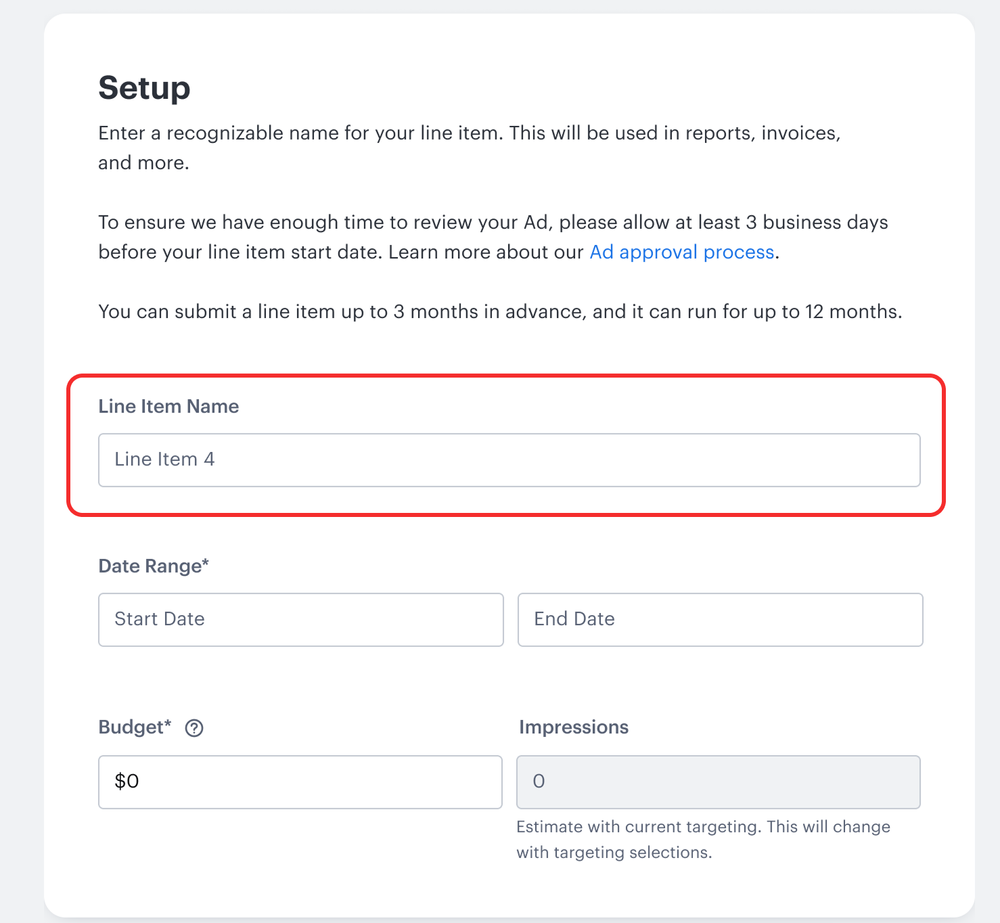The height and width of the screenshot is (923, 1000).
Task: Click the Date Range label
Action: click(150, 565)
